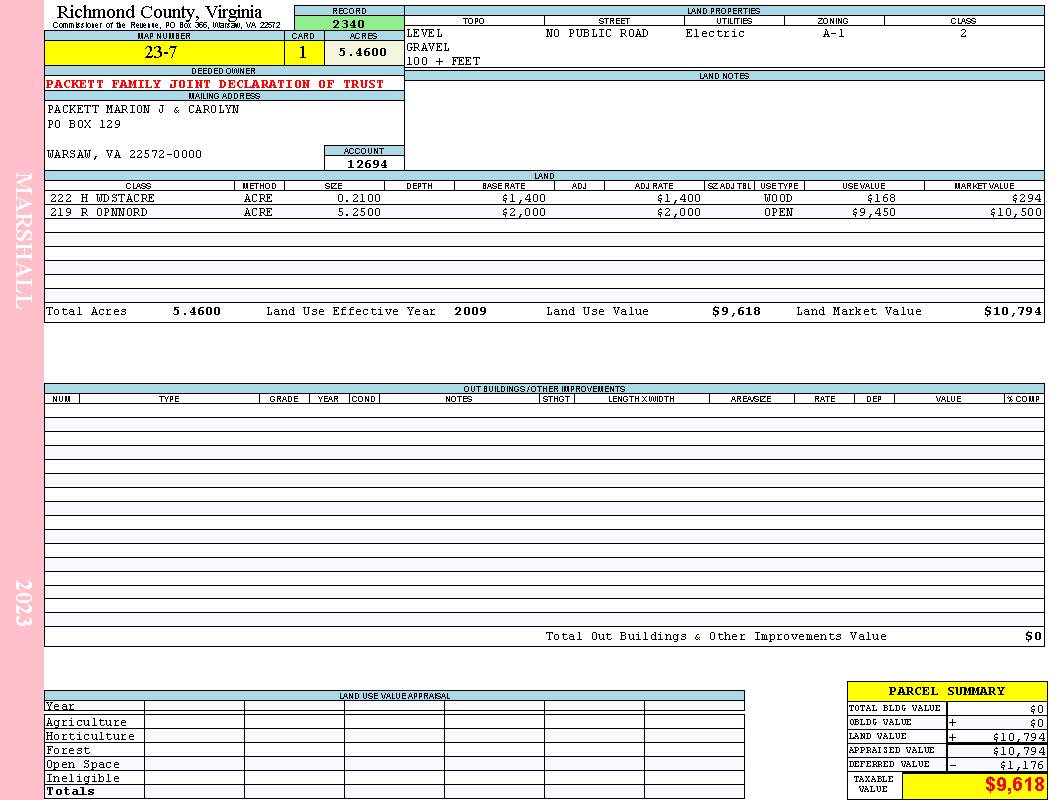
Task: Click size 0.2100 in land table
Action: point(359,199)
